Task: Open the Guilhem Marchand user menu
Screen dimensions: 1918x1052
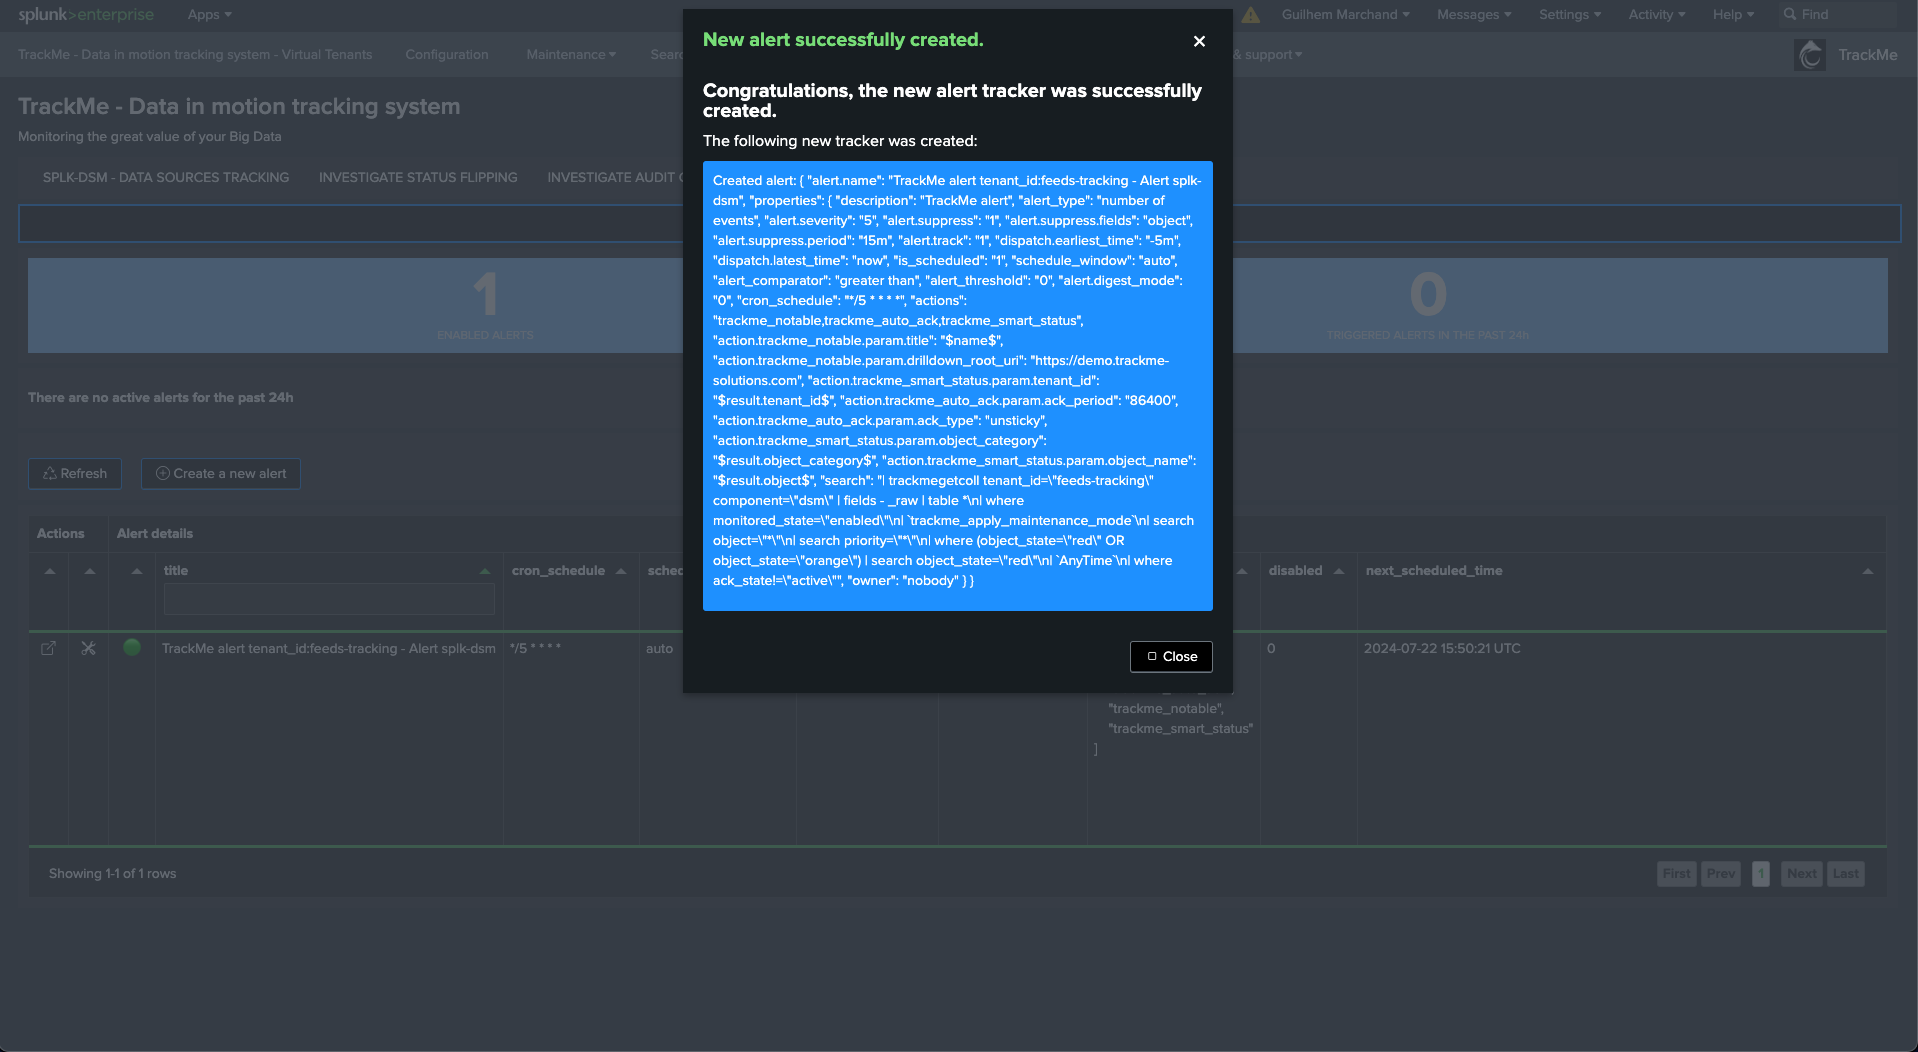Action: 1345,14
